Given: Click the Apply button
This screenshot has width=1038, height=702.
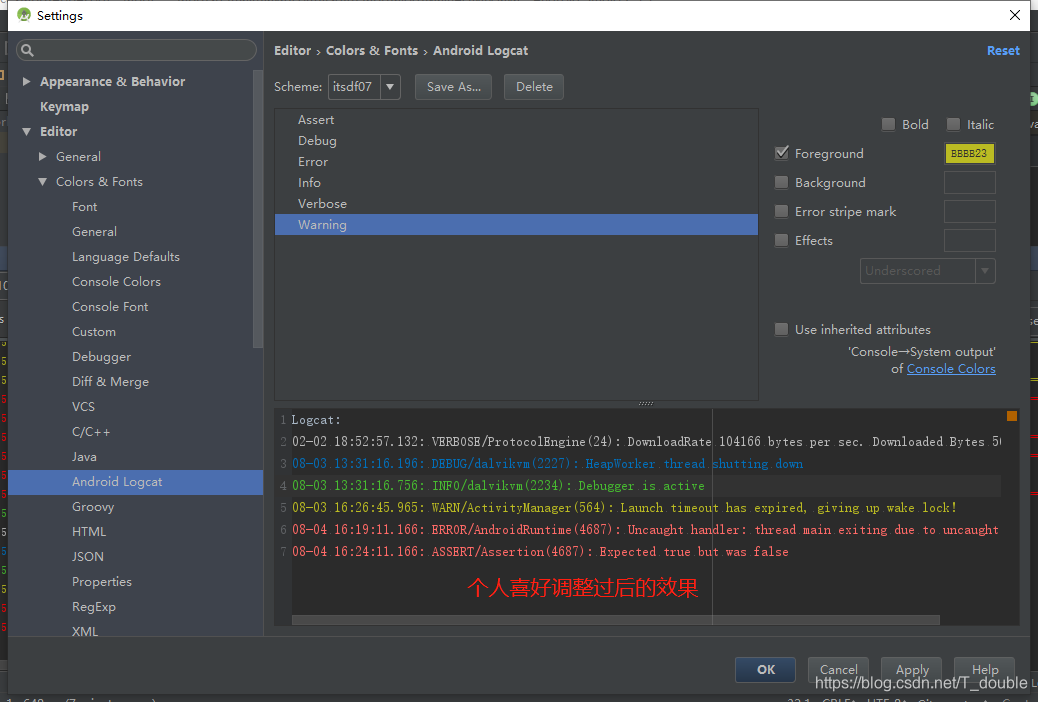Looking at the screenshot, I should point(912,670).
